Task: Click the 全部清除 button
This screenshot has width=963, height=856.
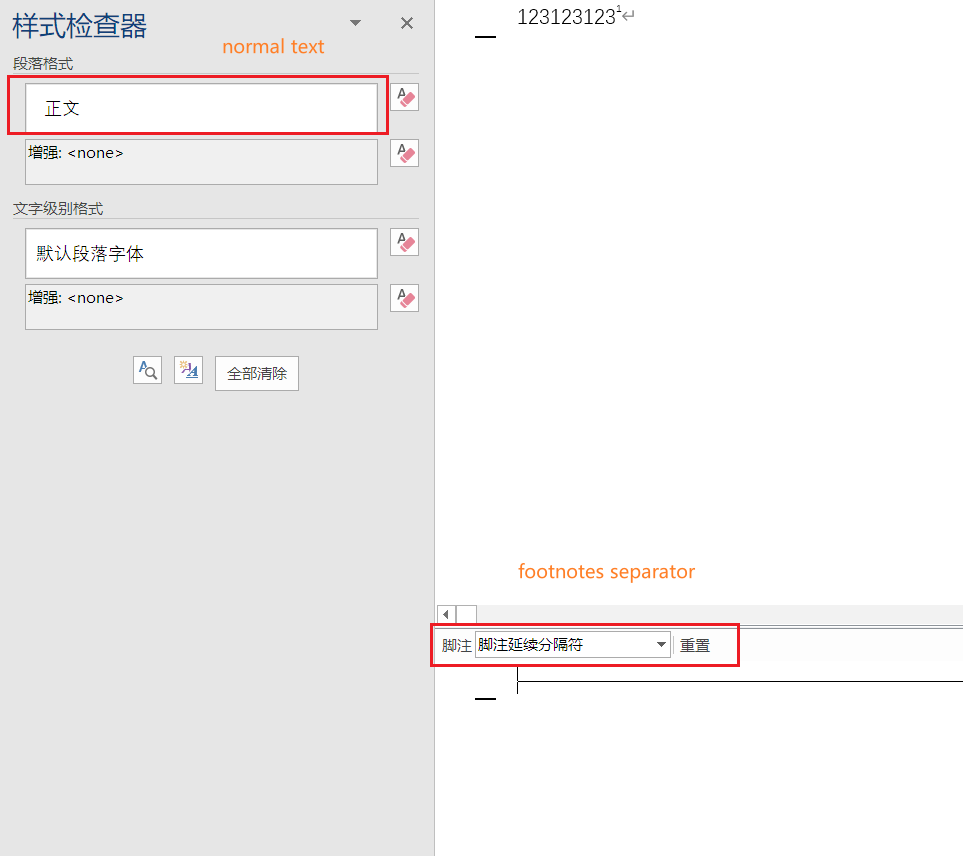Action: click(x=257, y=373)
